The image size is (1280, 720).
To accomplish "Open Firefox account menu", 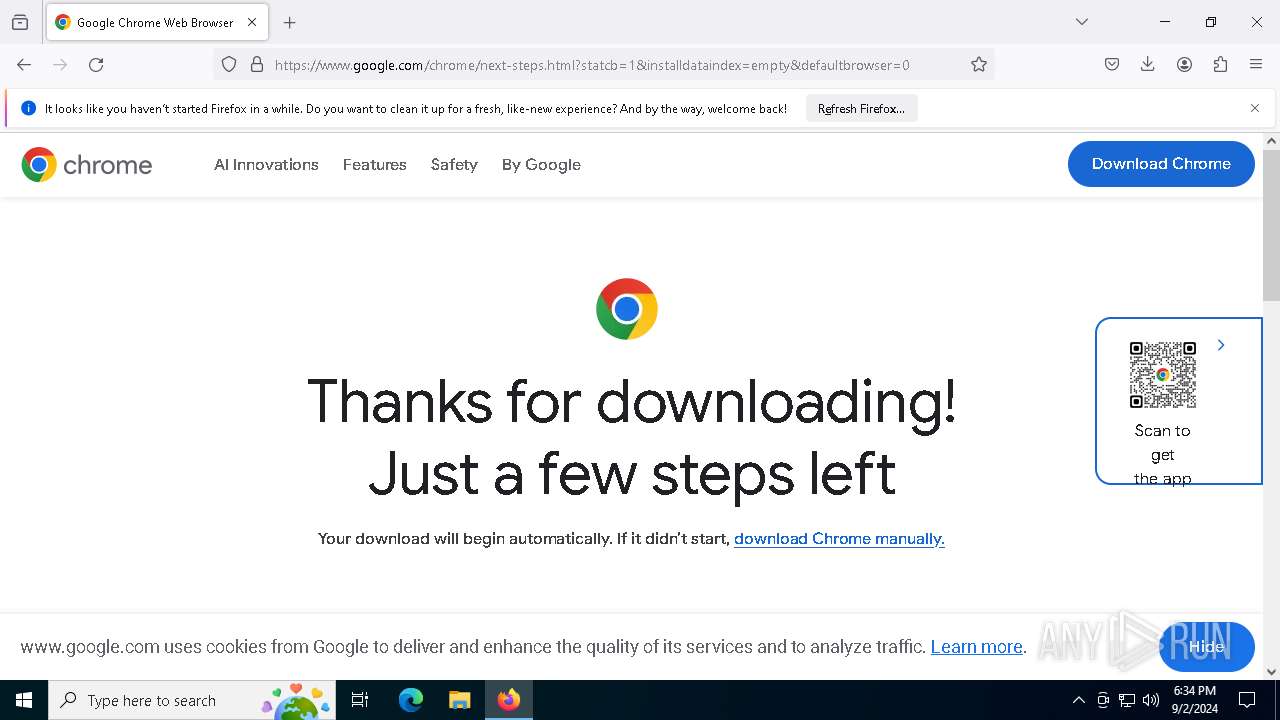I will [1184, 65].
